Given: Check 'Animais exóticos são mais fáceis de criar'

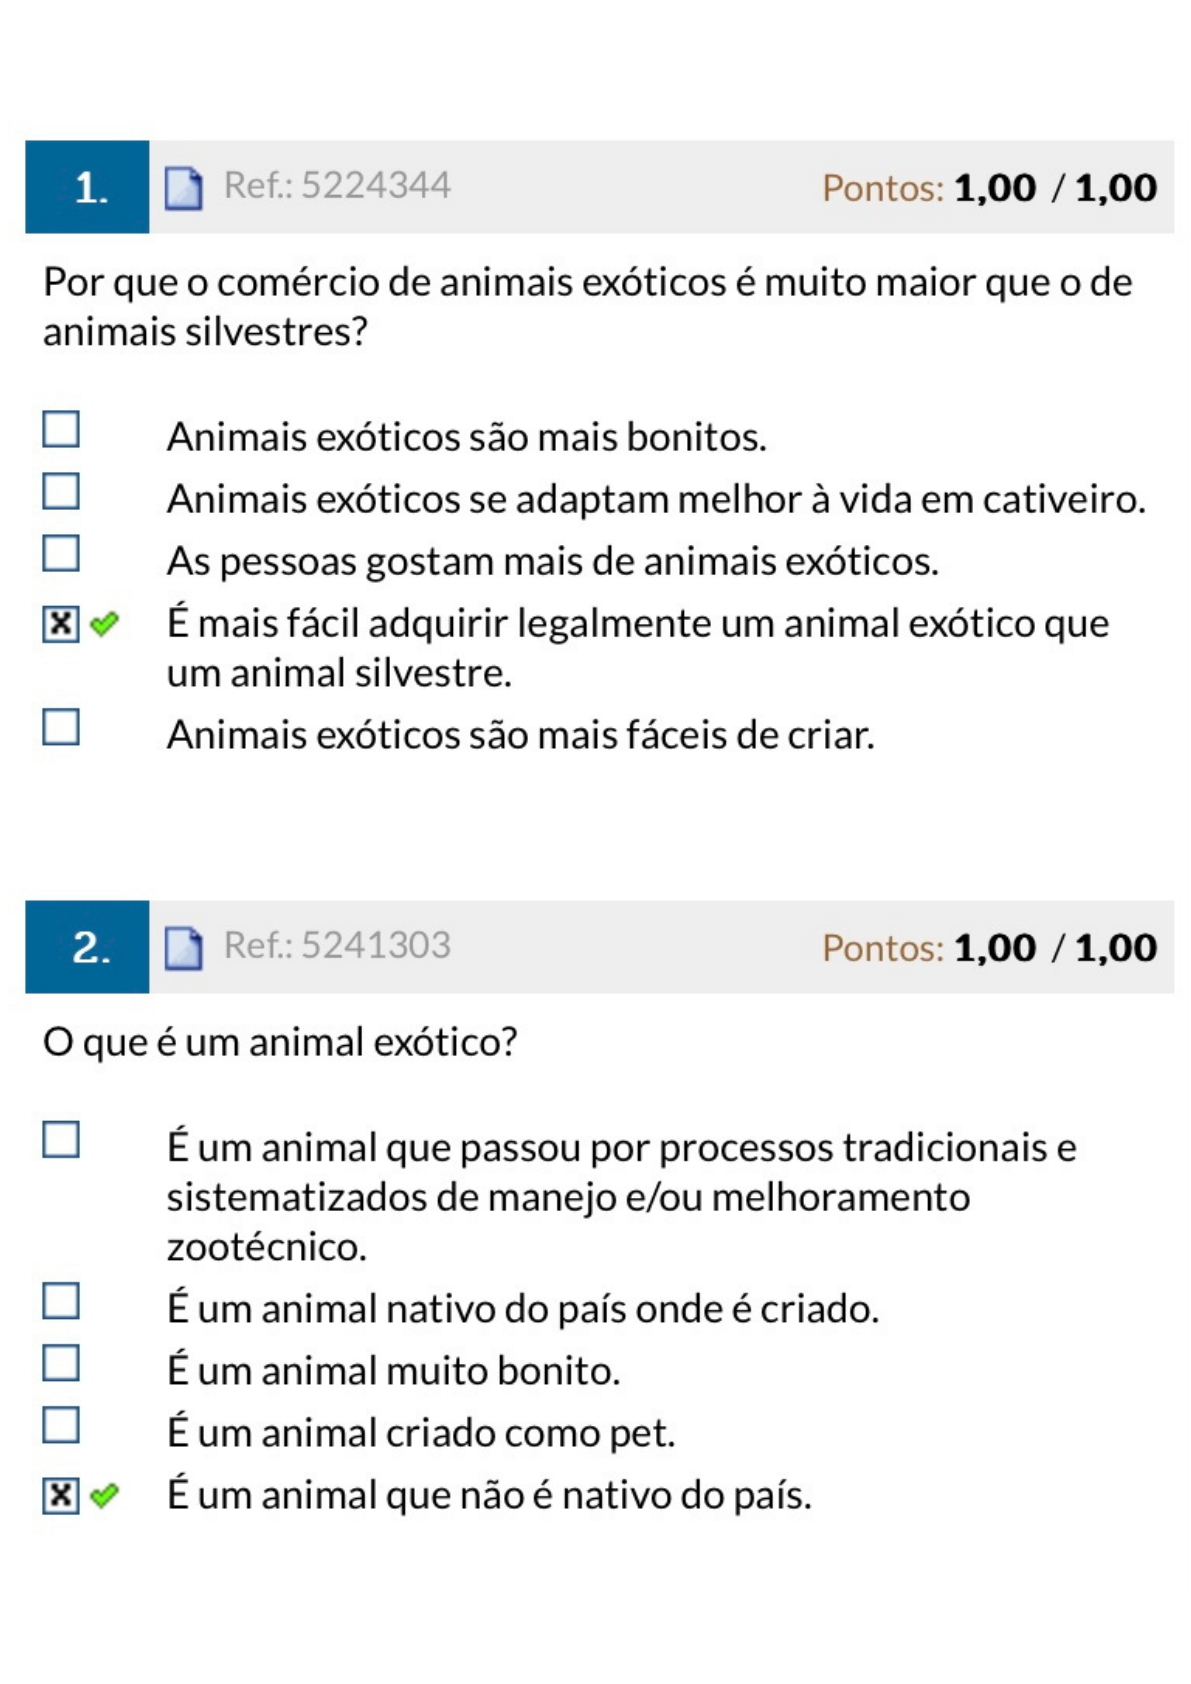Looking at the screenshot, I should (x=61, y=727).
